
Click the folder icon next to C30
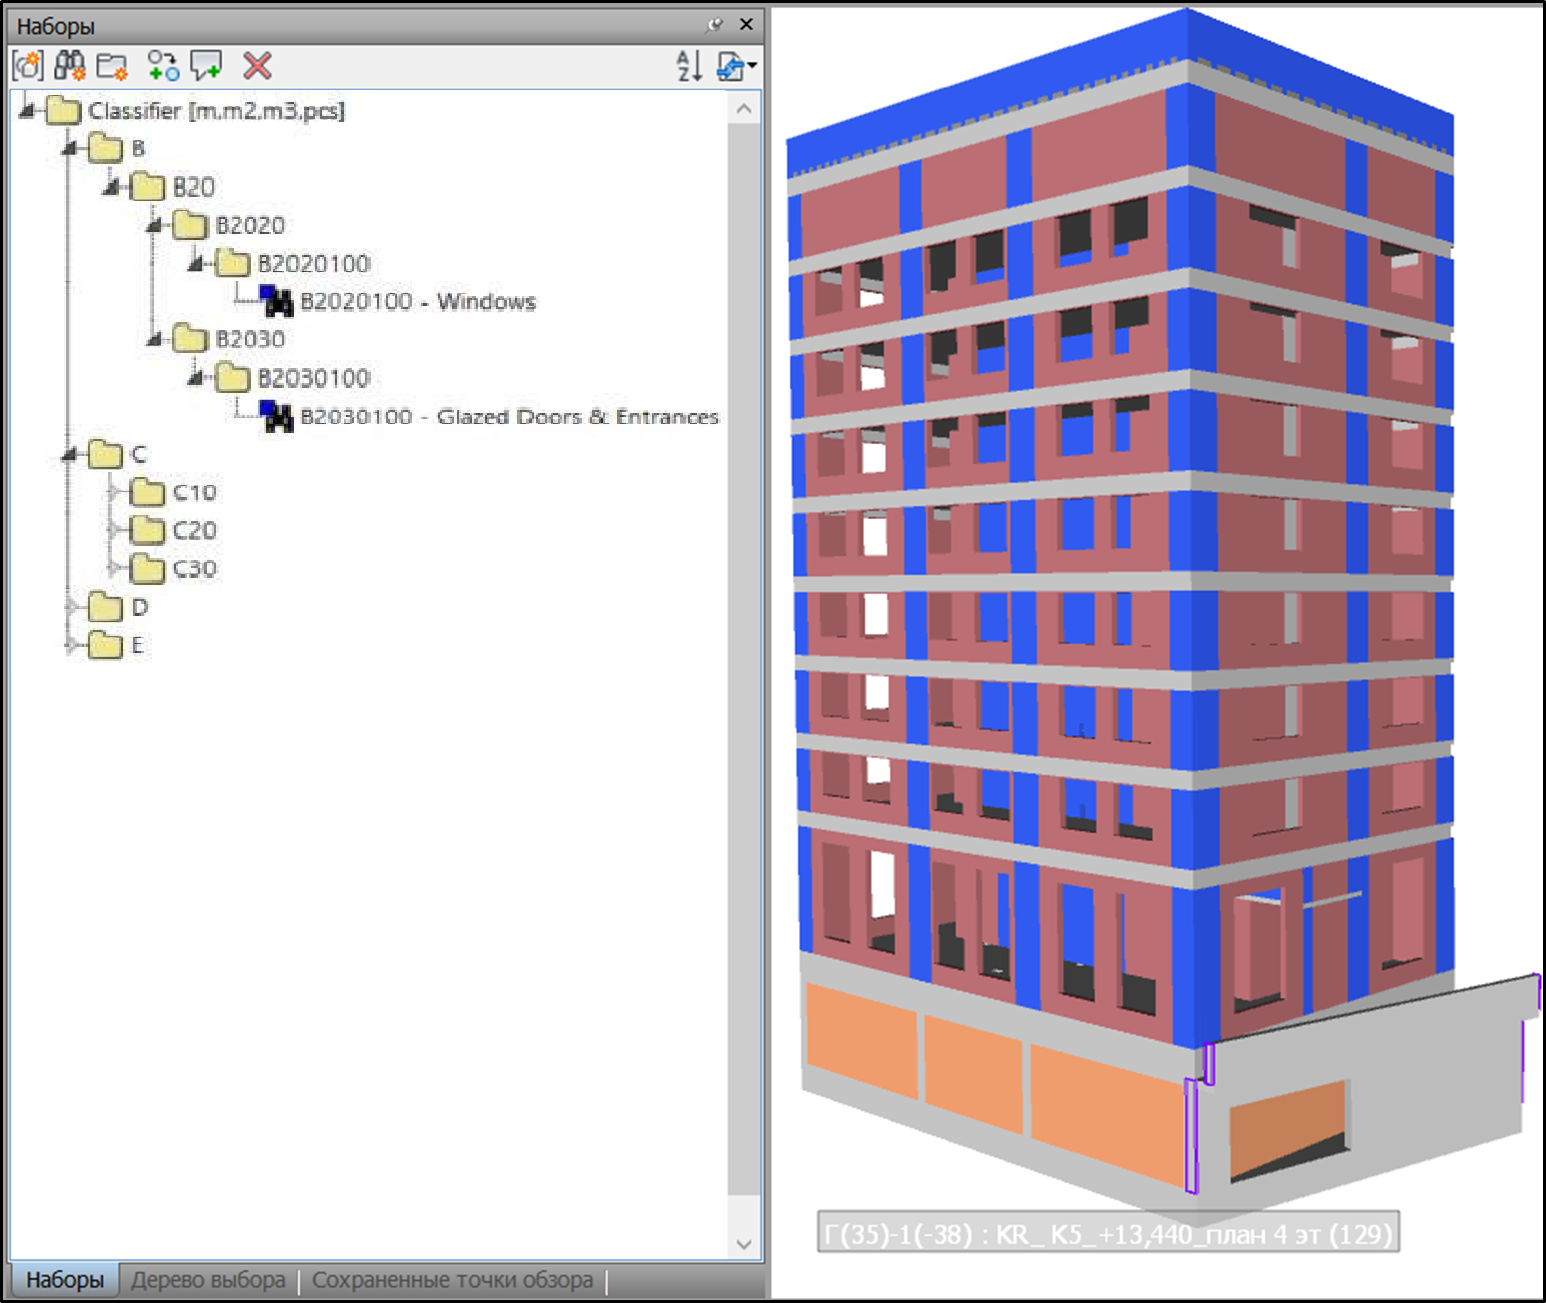point(148,569)
